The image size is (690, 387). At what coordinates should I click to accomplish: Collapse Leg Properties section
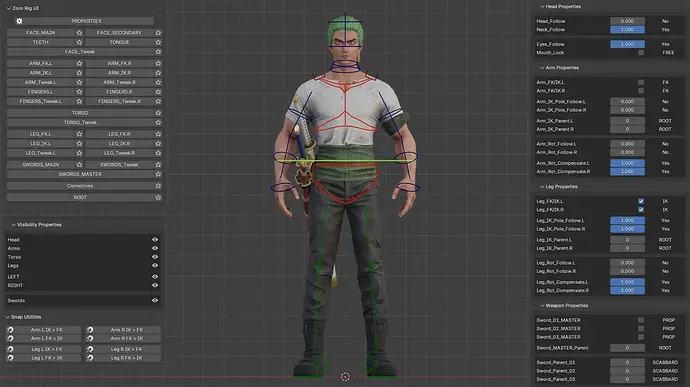coord(542,187)
